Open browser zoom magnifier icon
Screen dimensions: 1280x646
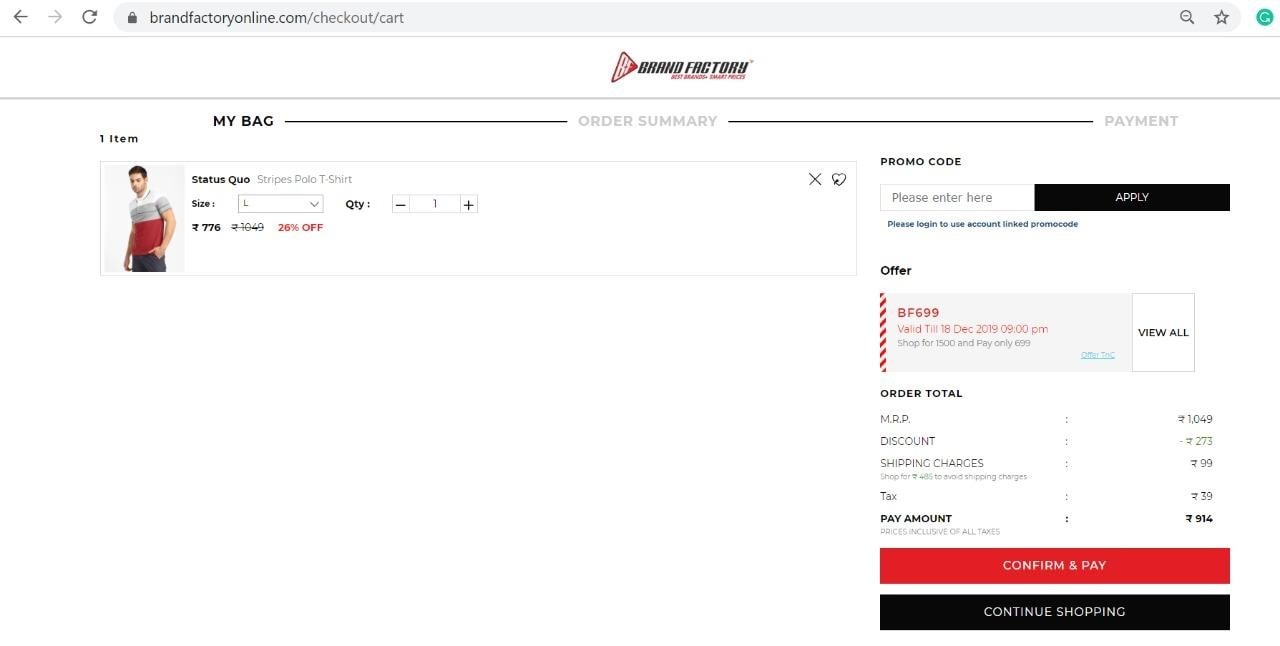pyautogui.click(x=1187, y=17)
